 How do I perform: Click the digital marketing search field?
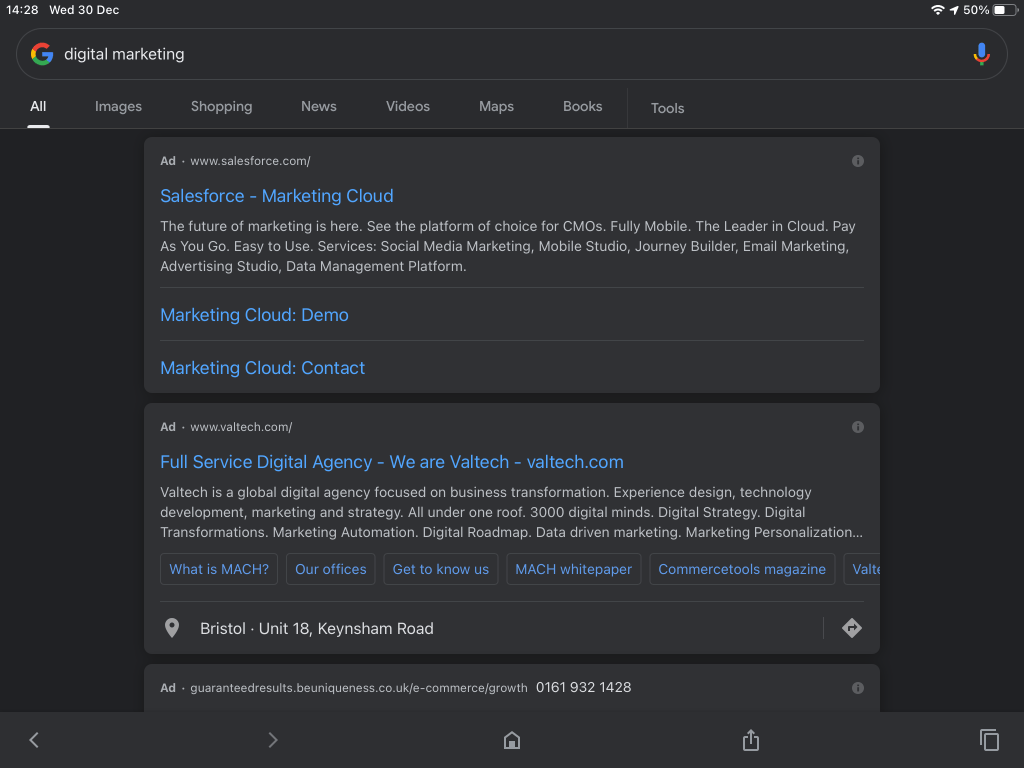coord(500,54)
